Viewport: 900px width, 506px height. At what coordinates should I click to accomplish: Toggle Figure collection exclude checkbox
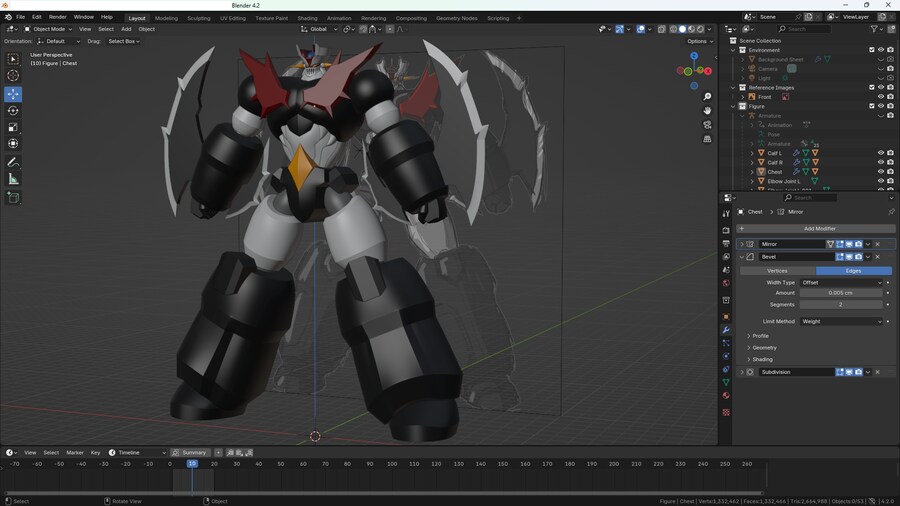click(x=872, y=106)
